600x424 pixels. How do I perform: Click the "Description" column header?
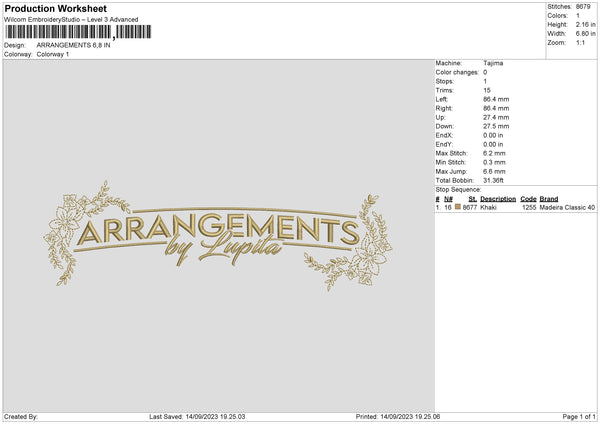[x=498, y=199]
